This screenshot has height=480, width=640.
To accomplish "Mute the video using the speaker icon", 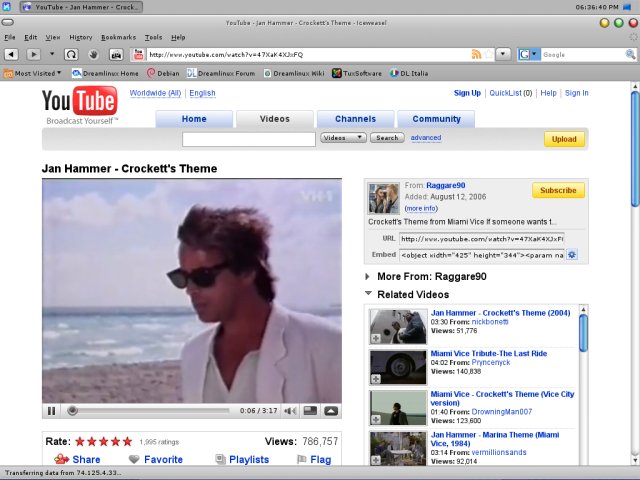I will coord(290,411).
